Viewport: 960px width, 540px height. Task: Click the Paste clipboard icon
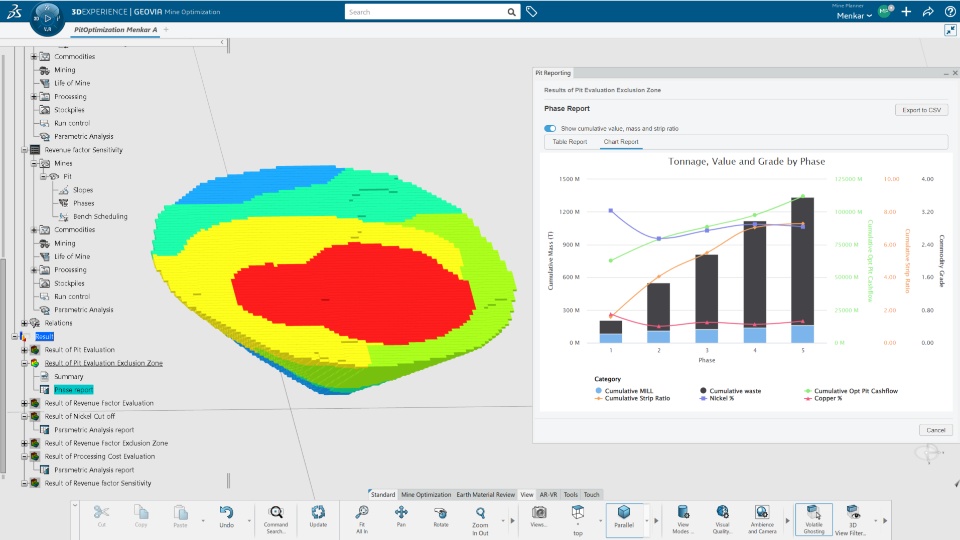[x=180, y=512]
